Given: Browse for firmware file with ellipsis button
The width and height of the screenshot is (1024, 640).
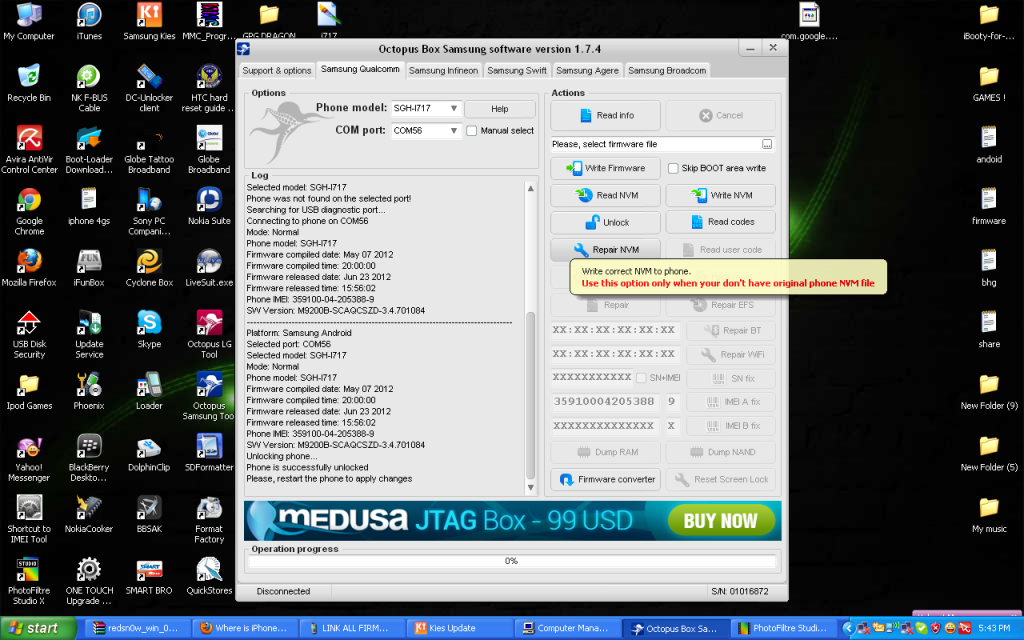Looking at the screenshot, I should 767,144.
